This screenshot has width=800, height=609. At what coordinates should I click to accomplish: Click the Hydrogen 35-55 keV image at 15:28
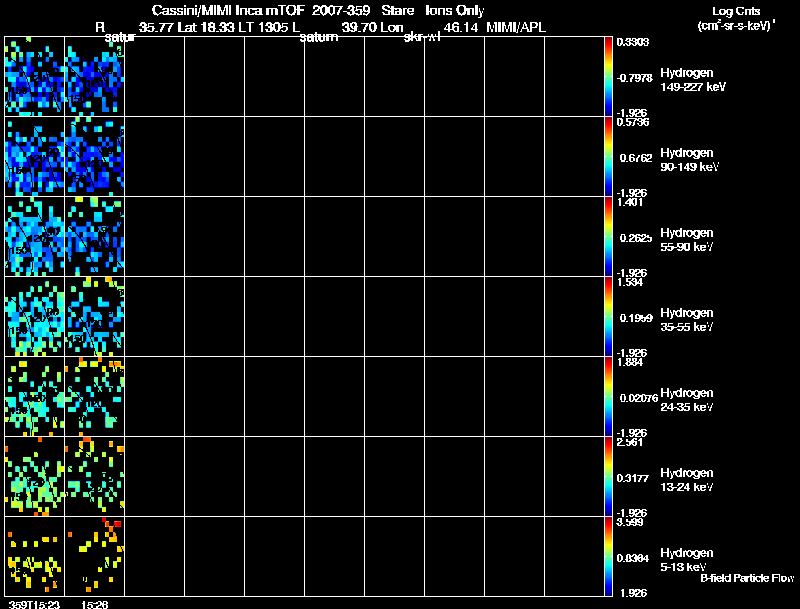pyautogui.click(x=94, y=317)
